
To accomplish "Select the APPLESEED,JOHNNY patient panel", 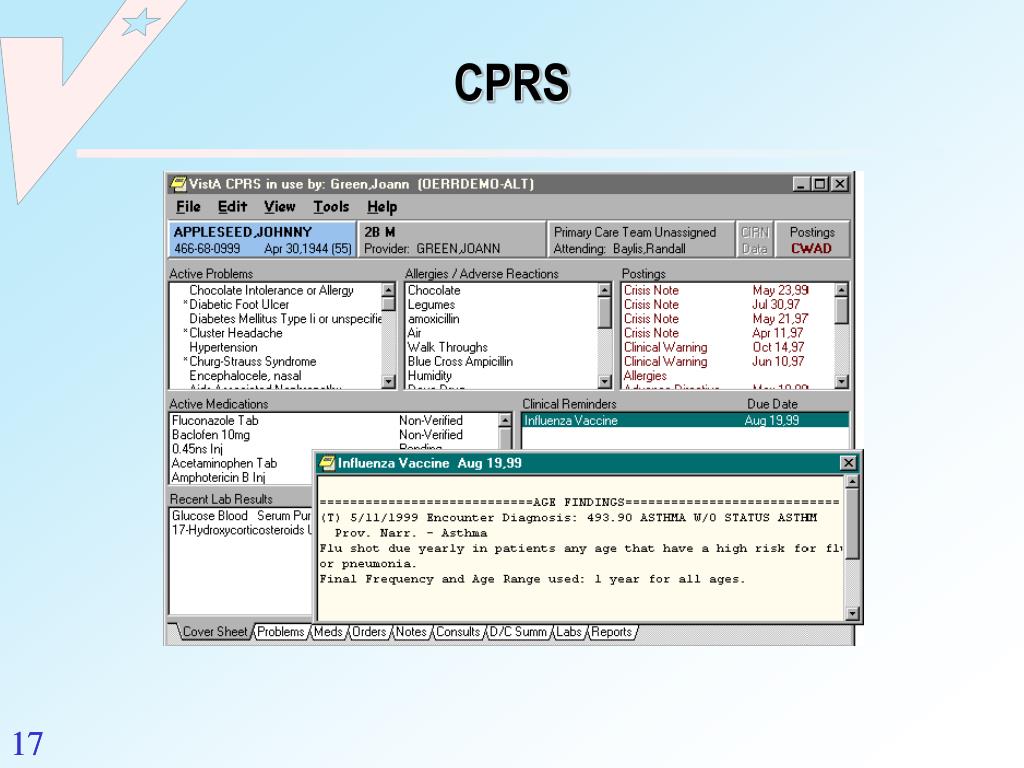I will point(263,240).
